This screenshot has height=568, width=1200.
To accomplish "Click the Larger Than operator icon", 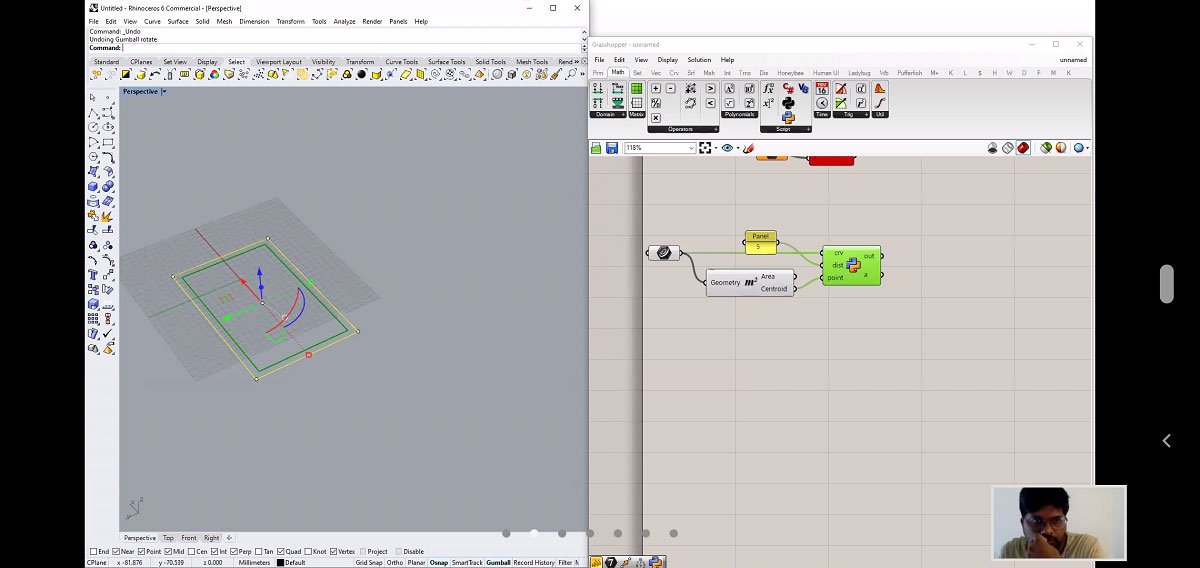I will (711, 89).
